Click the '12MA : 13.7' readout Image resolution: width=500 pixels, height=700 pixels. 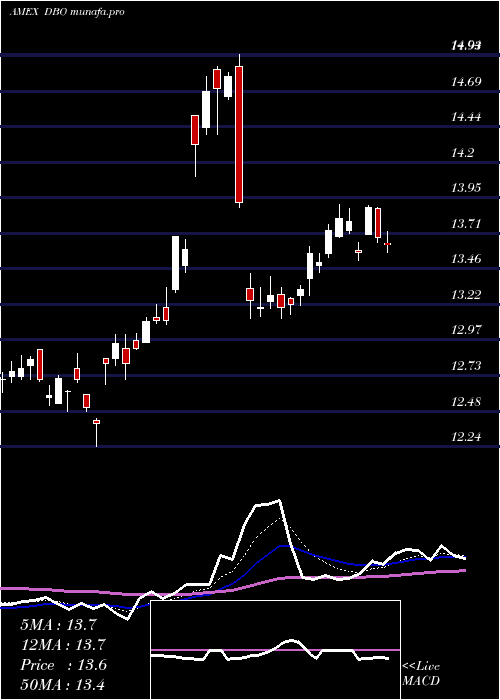63,645
